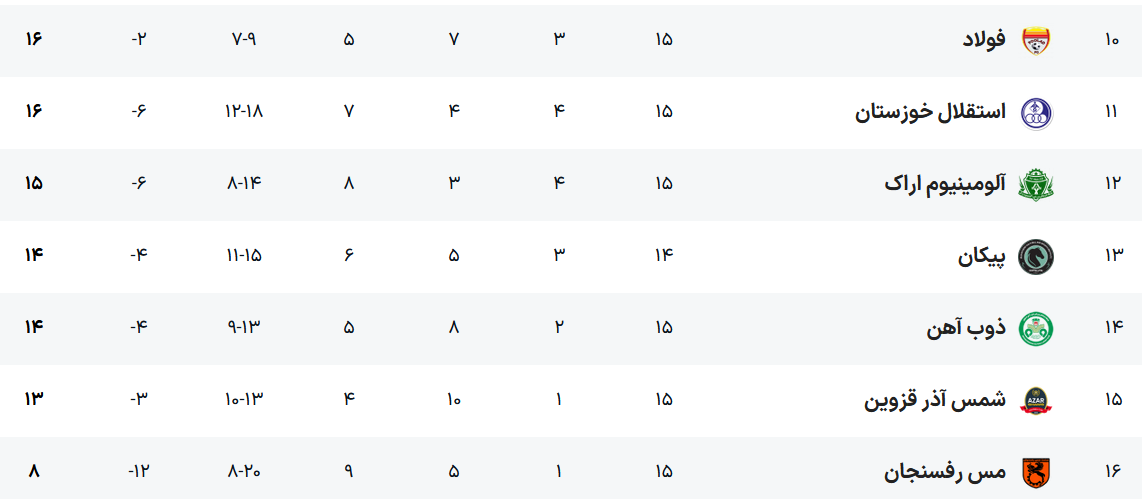Click the Zob Ahan green crest
Viewport: 1142px width, 499px height.
click(1036, 329)
